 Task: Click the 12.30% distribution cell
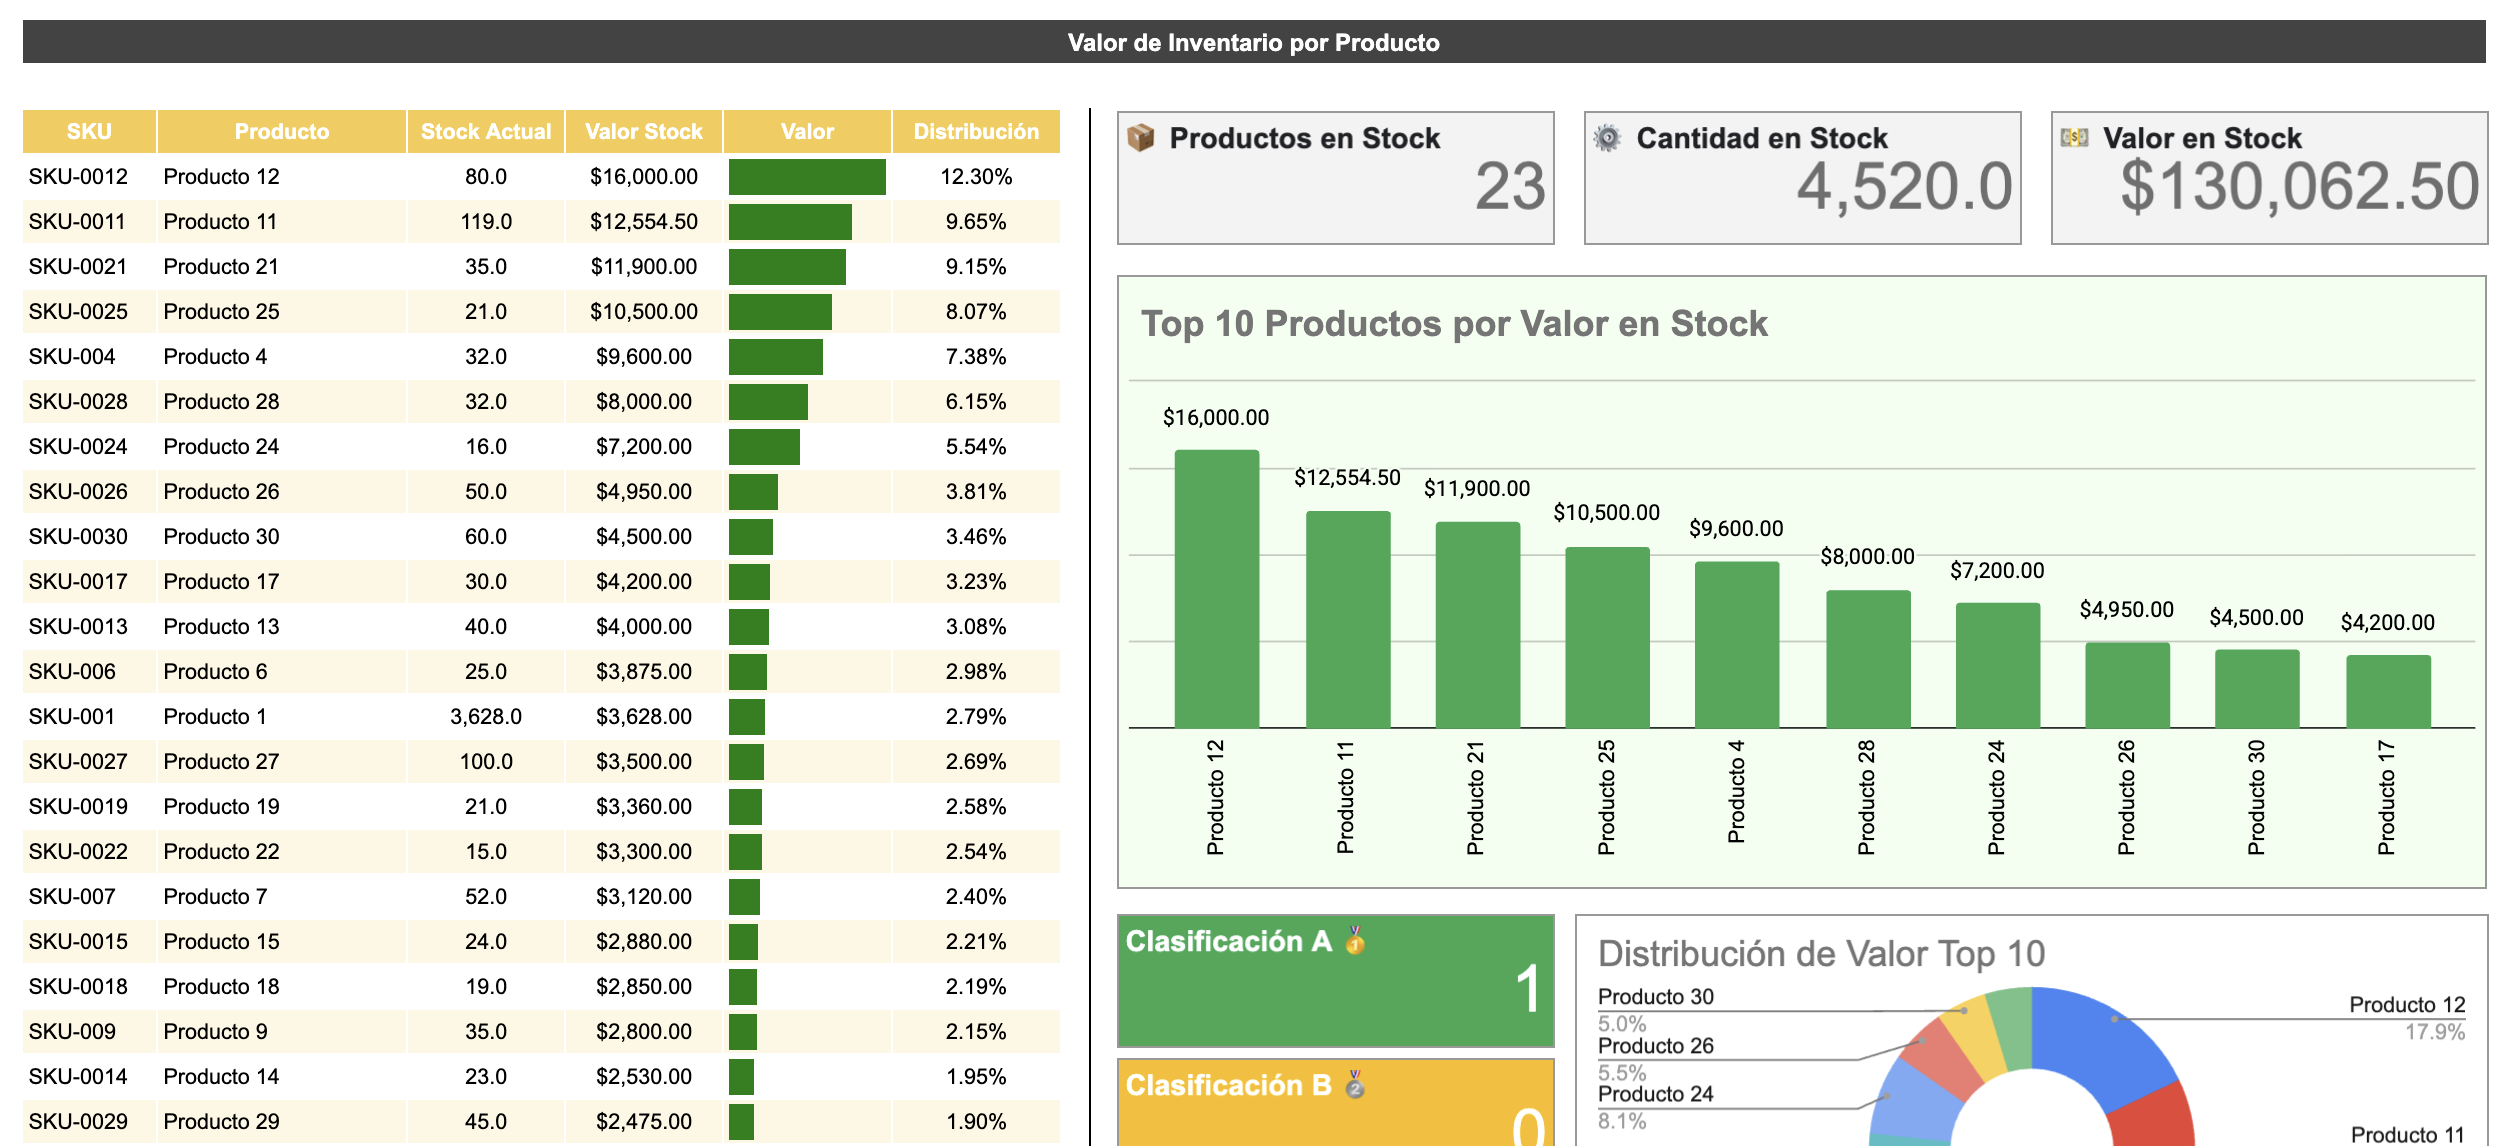click(976, 176)
